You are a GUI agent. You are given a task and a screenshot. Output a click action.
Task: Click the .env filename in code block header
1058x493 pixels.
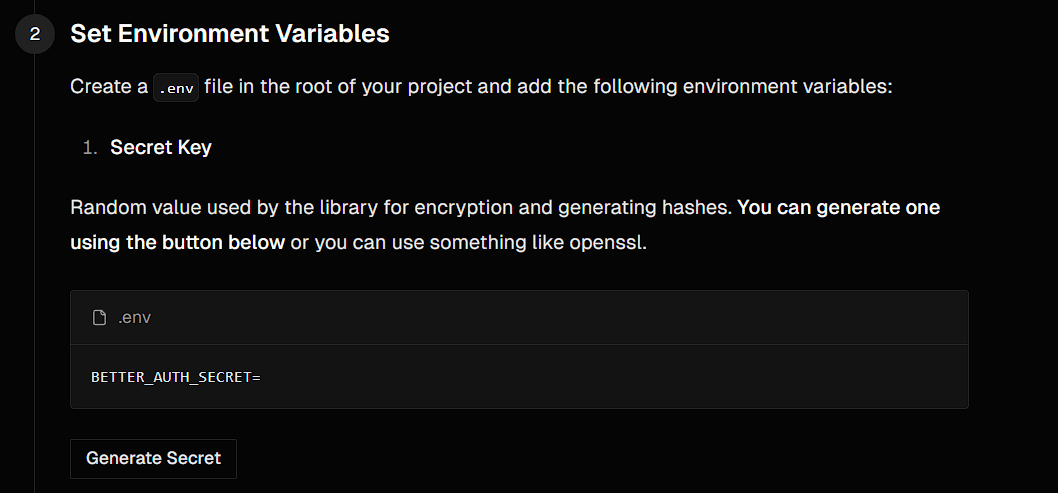(134, 318)
